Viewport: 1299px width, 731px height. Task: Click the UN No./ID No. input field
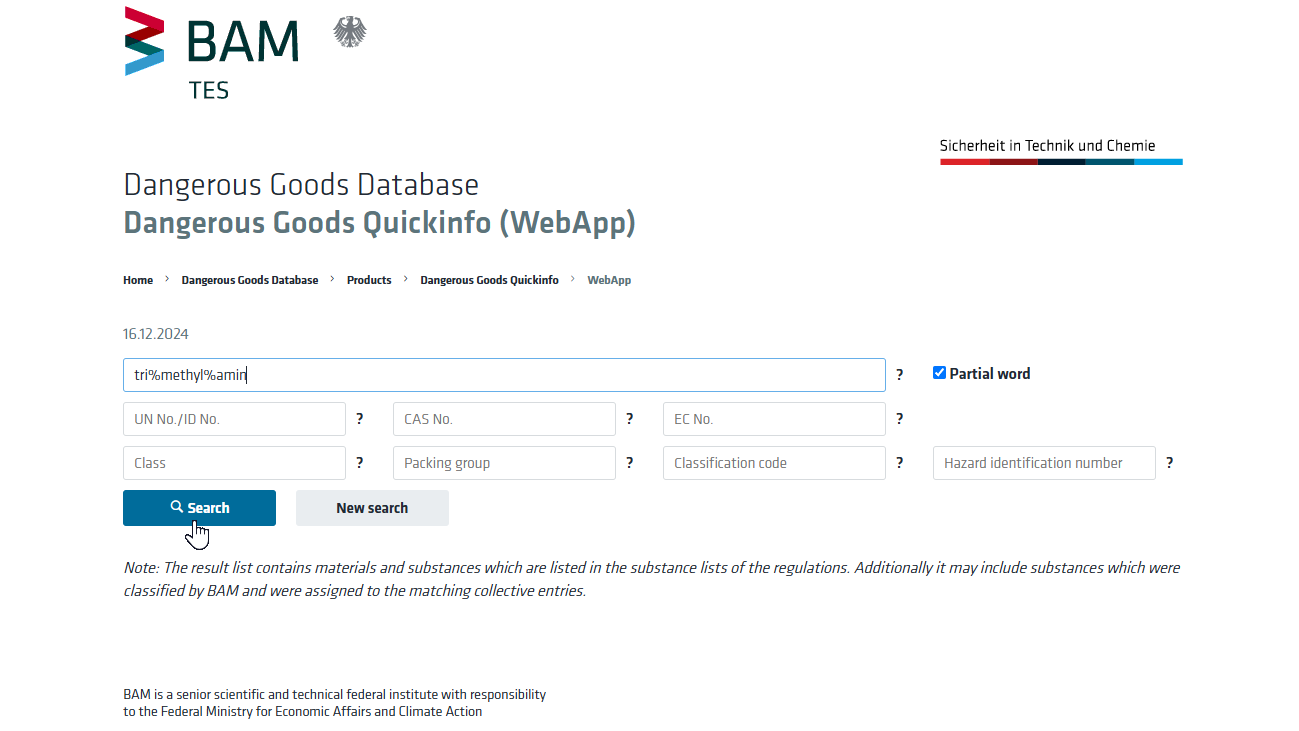coord(234,419)
